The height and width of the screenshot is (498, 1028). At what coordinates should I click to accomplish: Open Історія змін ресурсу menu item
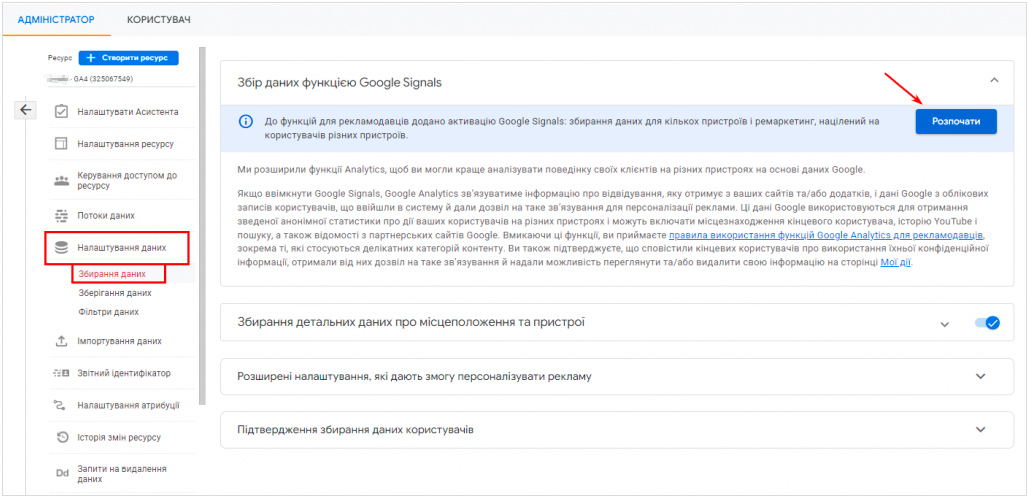pos(119,438)
